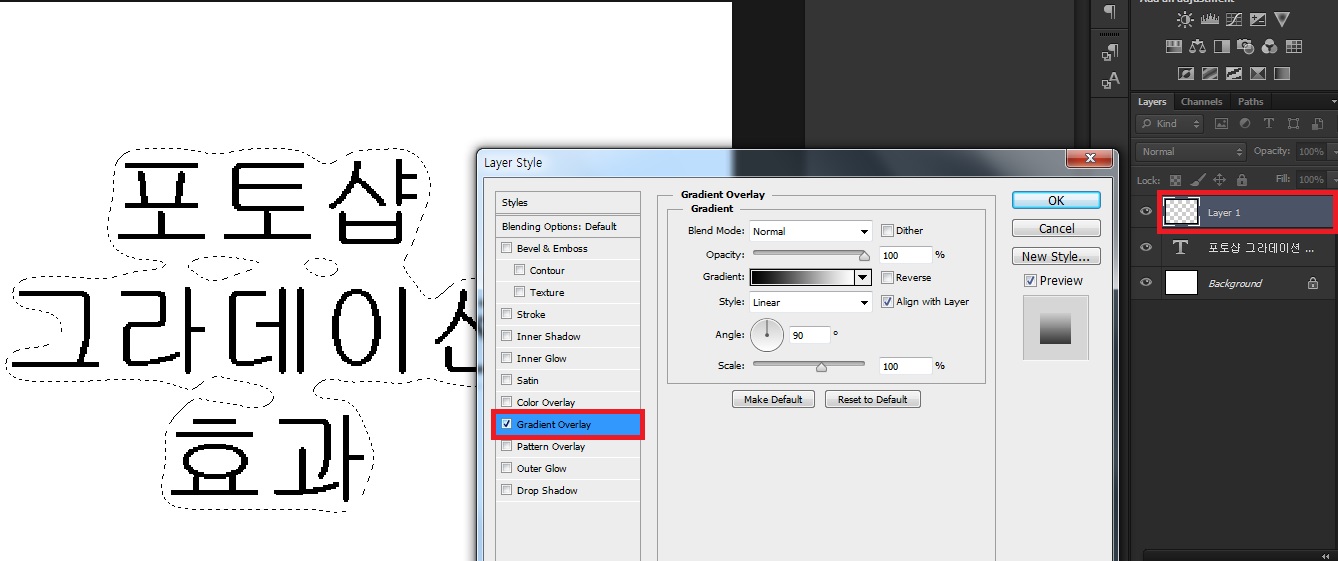Add a Gradient Map adjustment
The image size is (1338, 561).
point(1282,73)
